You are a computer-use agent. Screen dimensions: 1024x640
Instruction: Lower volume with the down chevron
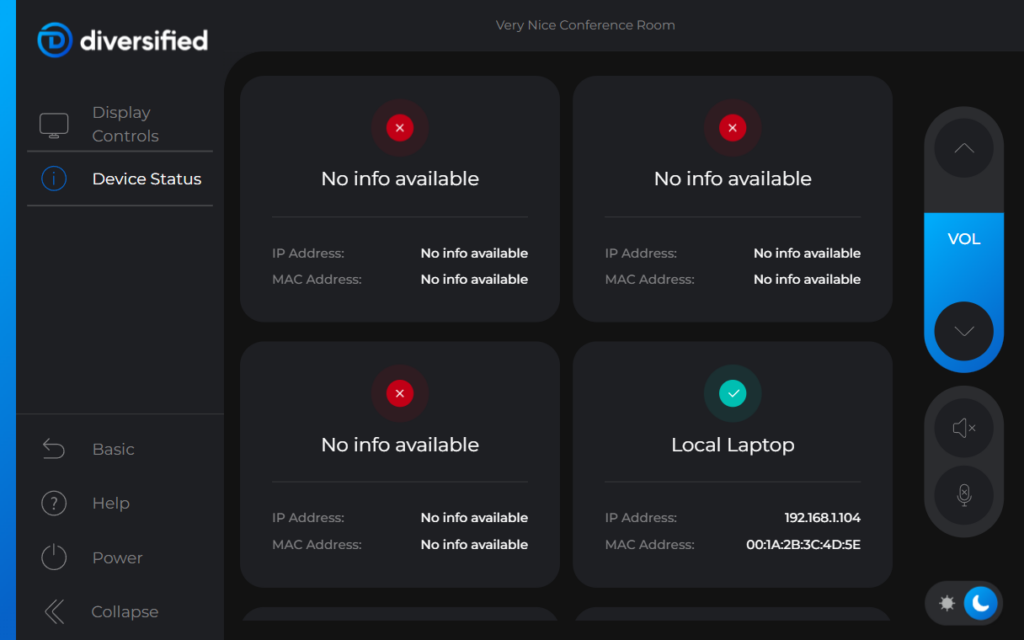click(964, 331)
